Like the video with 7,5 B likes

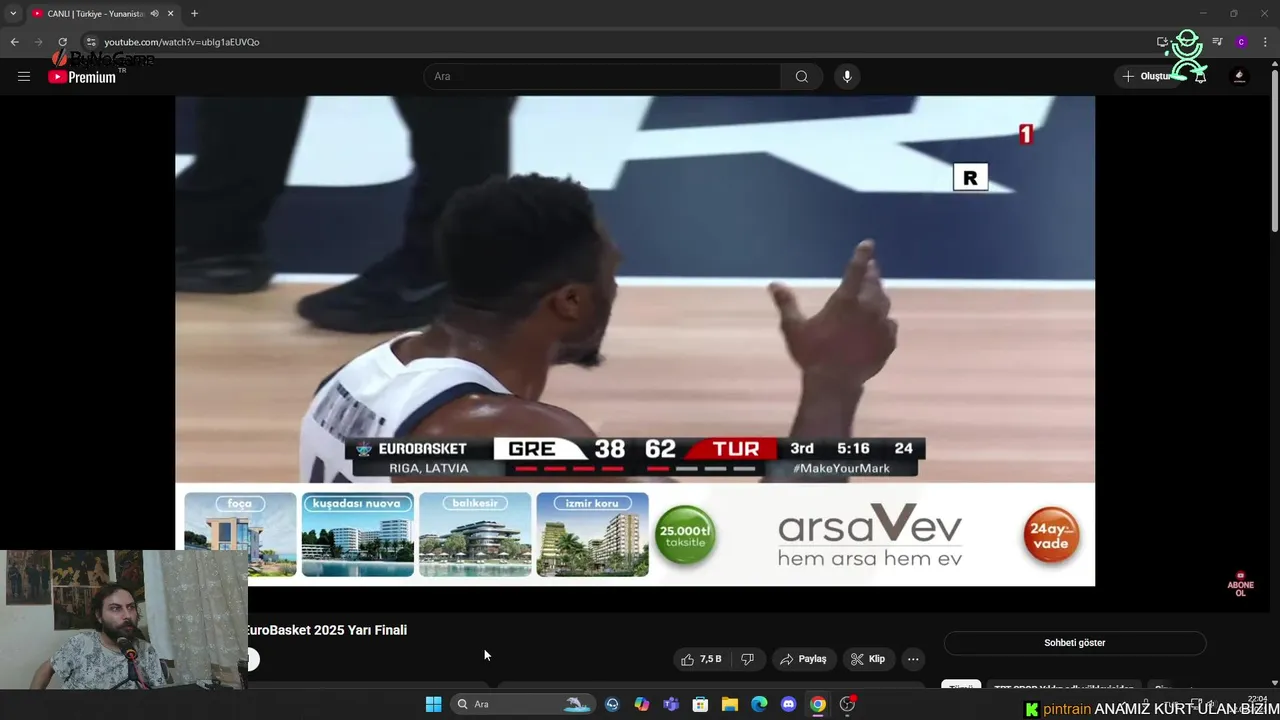(701, 659)
